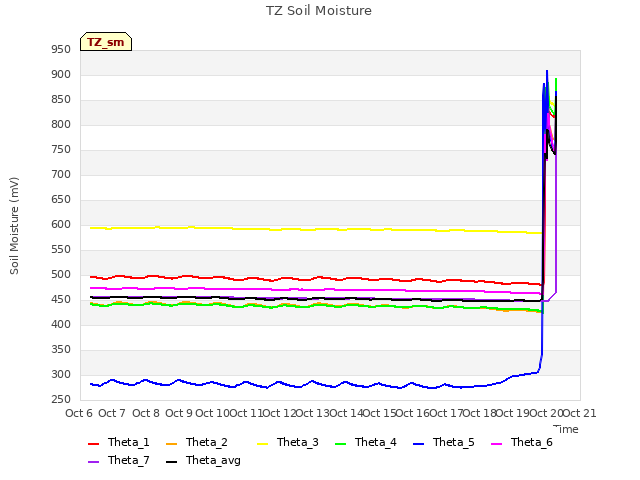Click the Time axis label
This screenshot has height=480, width=640.
[x=566, y=429]
